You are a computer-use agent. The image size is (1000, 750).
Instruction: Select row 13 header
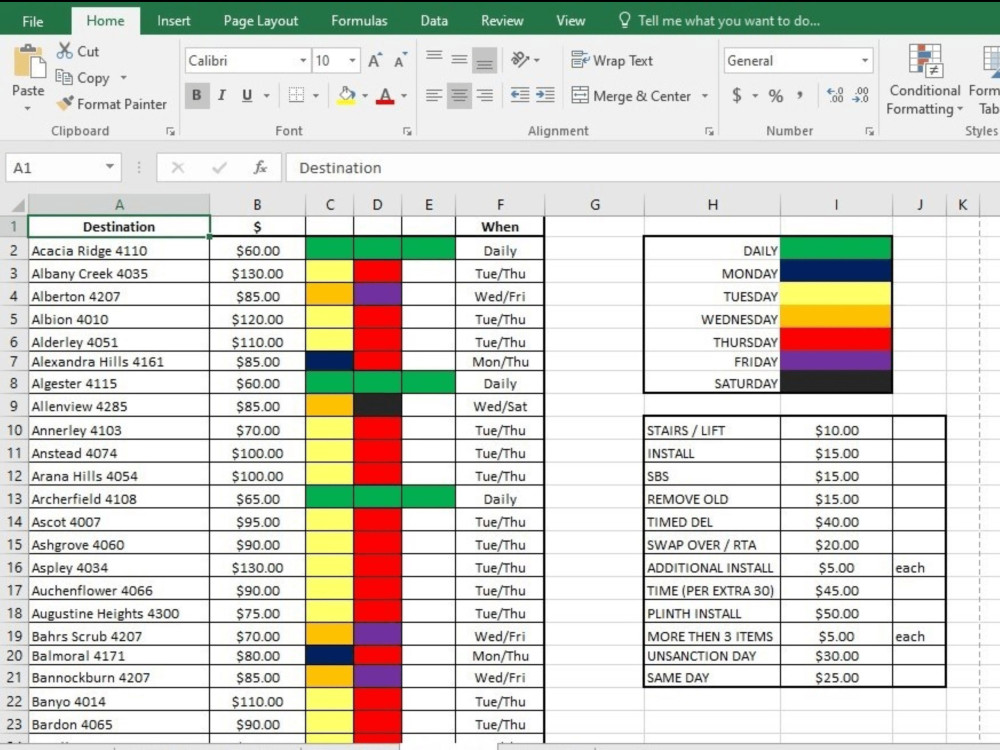click(14, 499)
